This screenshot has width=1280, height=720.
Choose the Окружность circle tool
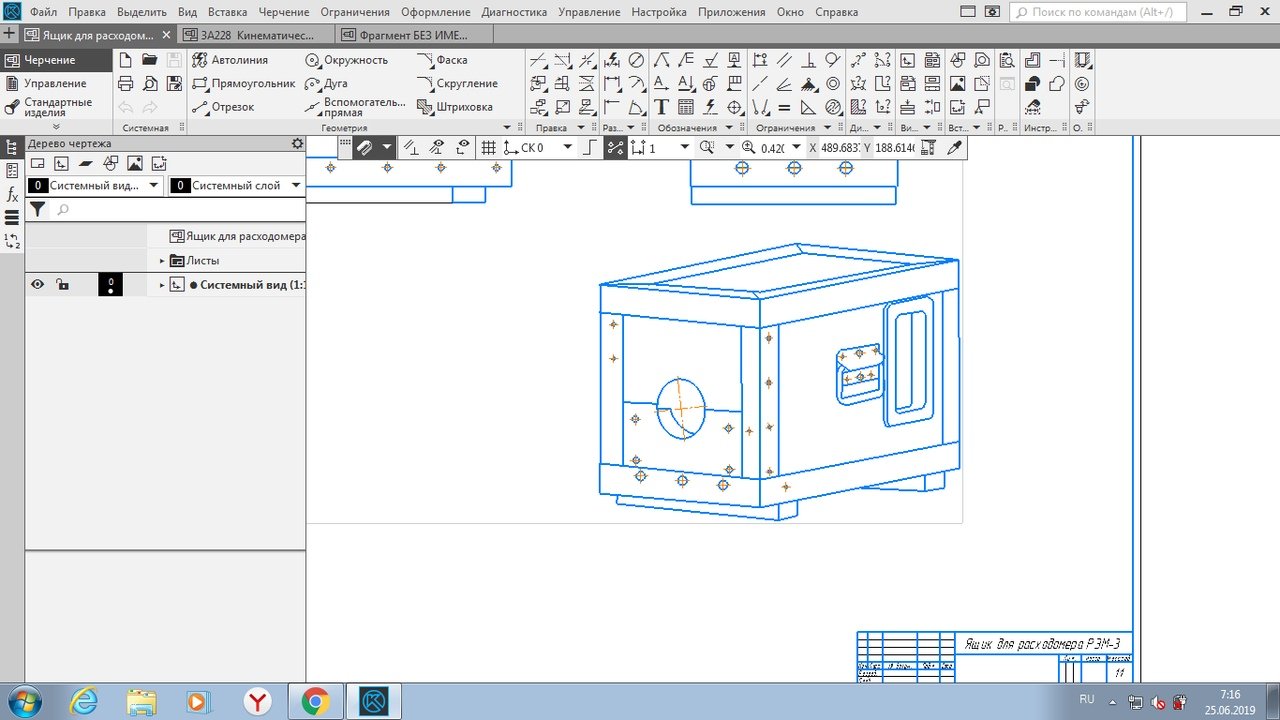[x=346, y=60]
